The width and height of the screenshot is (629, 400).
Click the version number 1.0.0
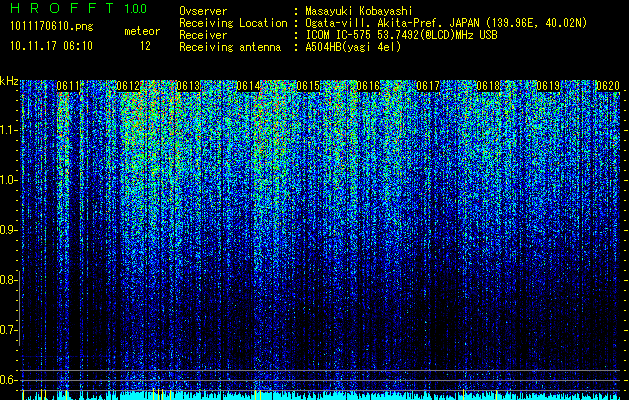click(x=135, y=9)
